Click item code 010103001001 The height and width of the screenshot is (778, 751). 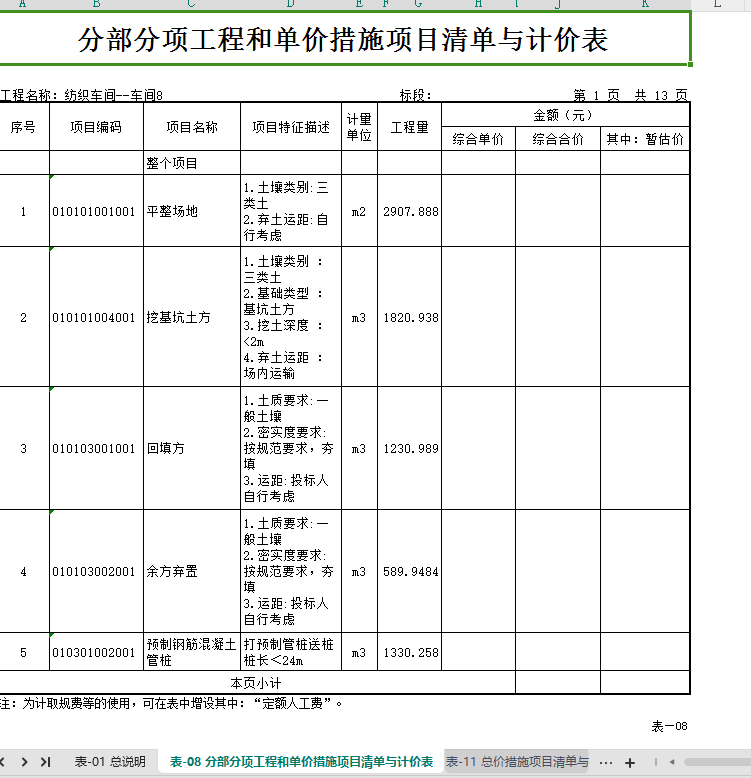pos(96,449)
